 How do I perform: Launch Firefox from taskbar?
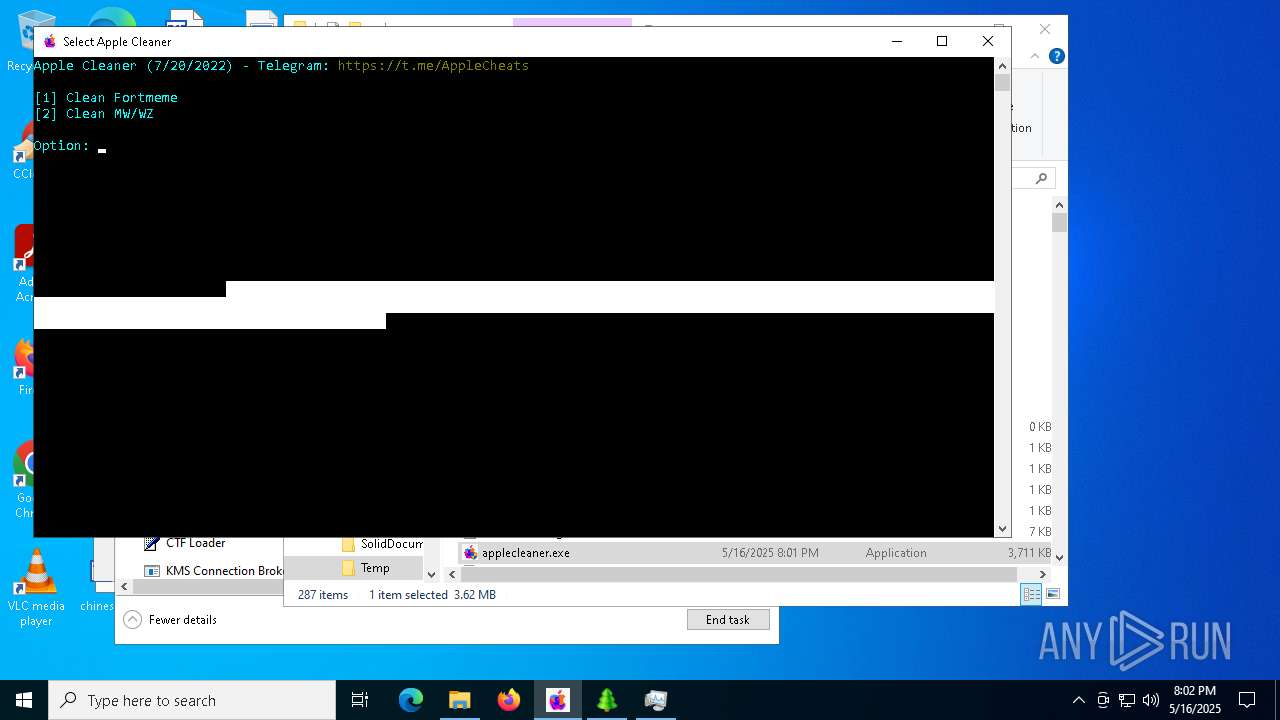pos(508,700)
